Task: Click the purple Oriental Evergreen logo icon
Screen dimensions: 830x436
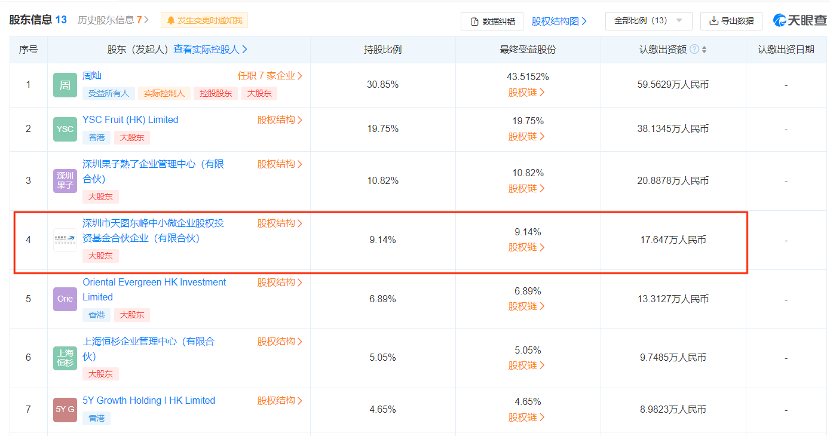Action: click(x=64, y=298)
